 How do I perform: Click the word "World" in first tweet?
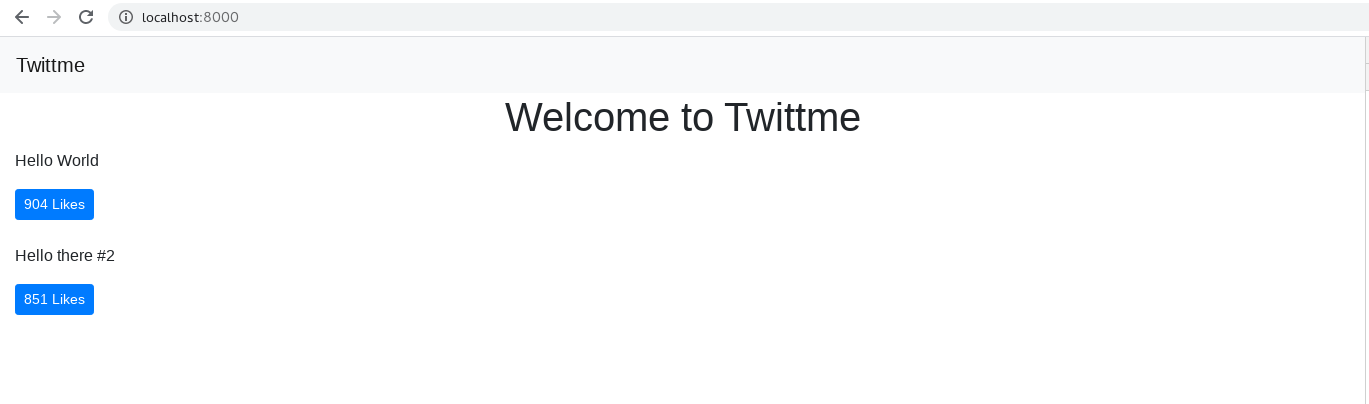point(78,161)
